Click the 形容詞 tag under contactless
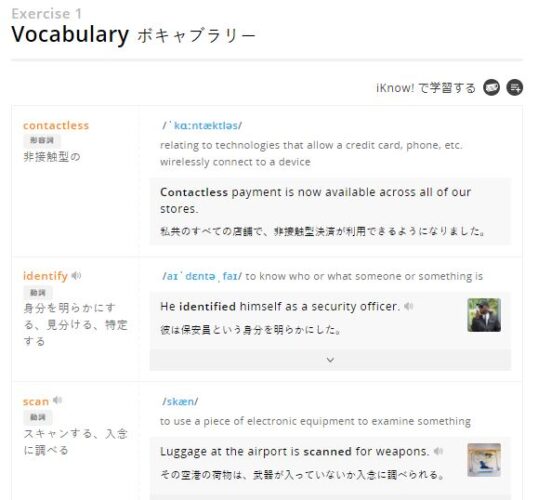The image size is (538, 500). coord(42,140)
